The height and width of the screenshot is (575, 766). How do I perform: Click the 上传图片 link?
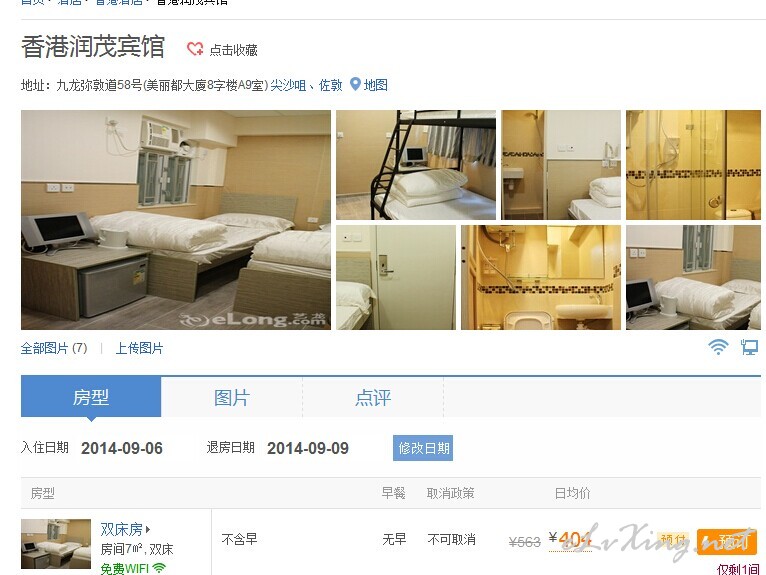[x=139, y=348]
